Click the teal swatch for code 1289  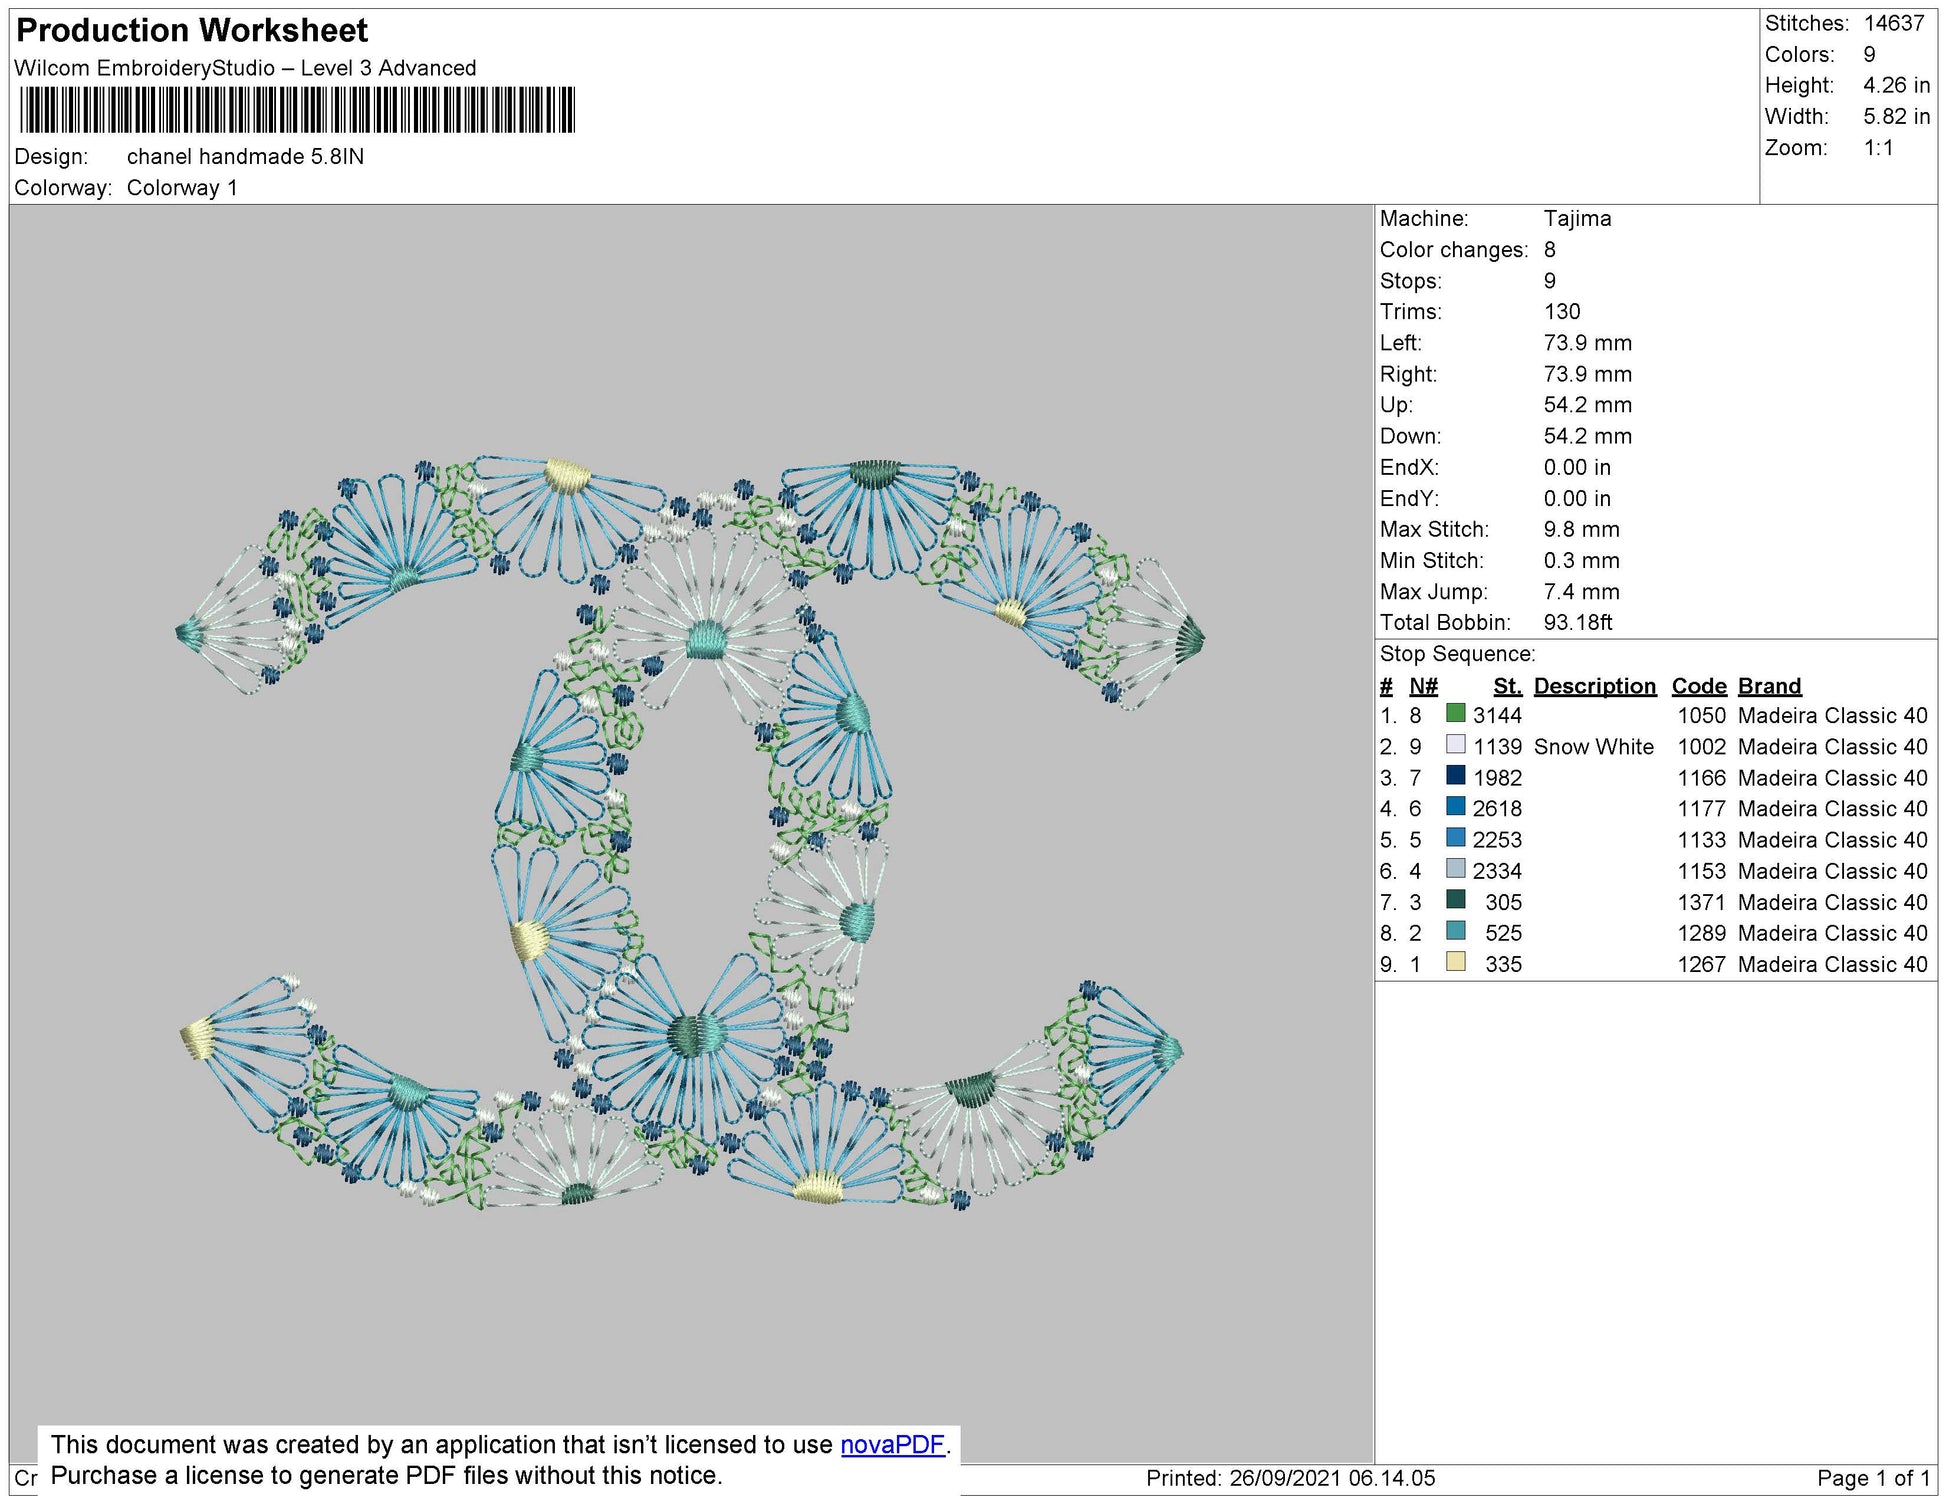tap(1455, 931)
